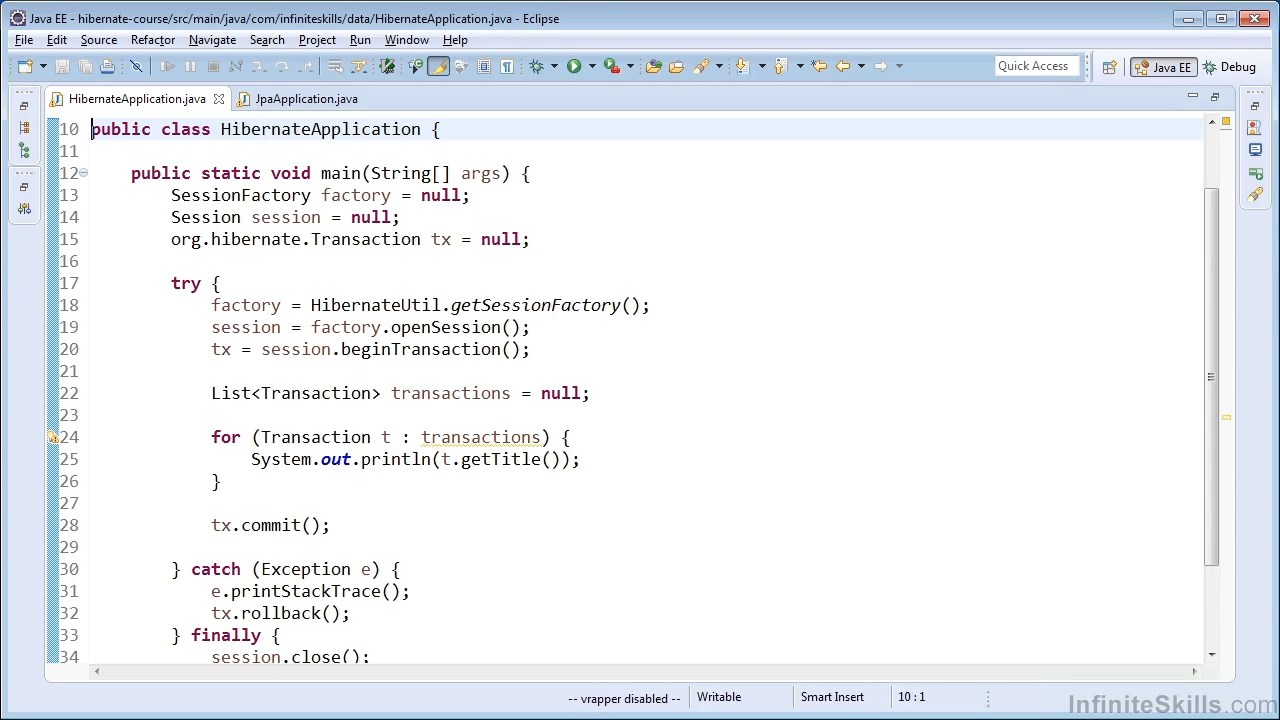Click the Terminate debug icon
1280x720 pixels.
click(x=213, y=66)
